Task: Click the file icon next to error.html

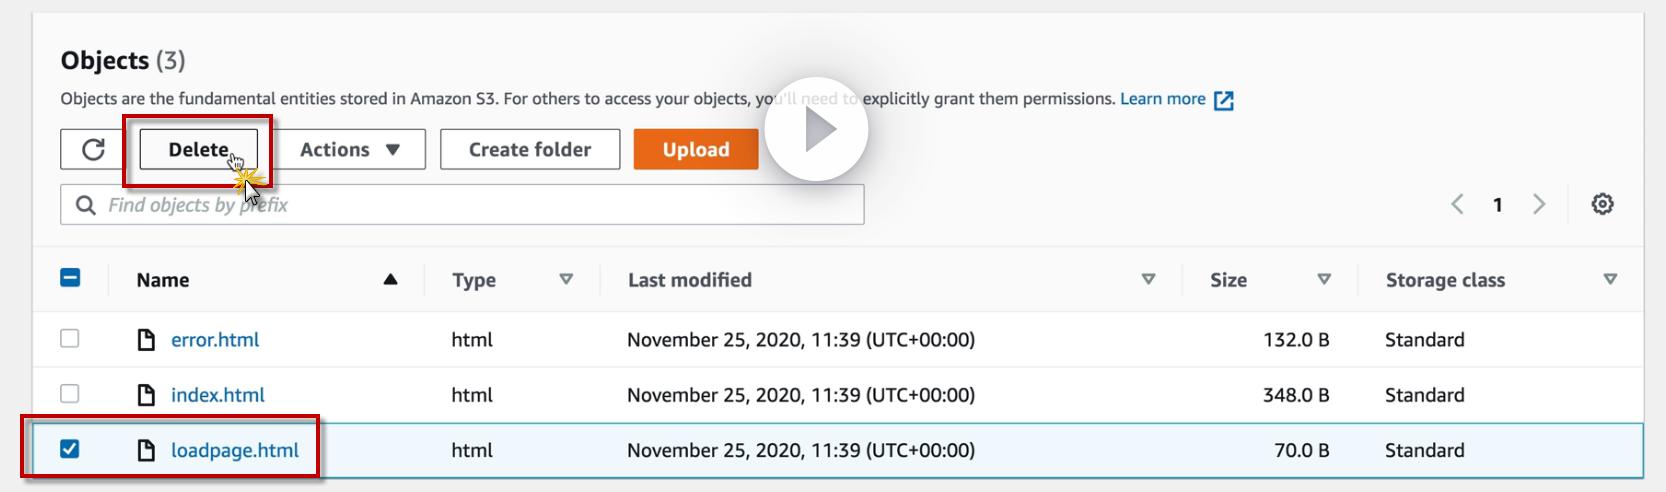Action: click(146, 340)
